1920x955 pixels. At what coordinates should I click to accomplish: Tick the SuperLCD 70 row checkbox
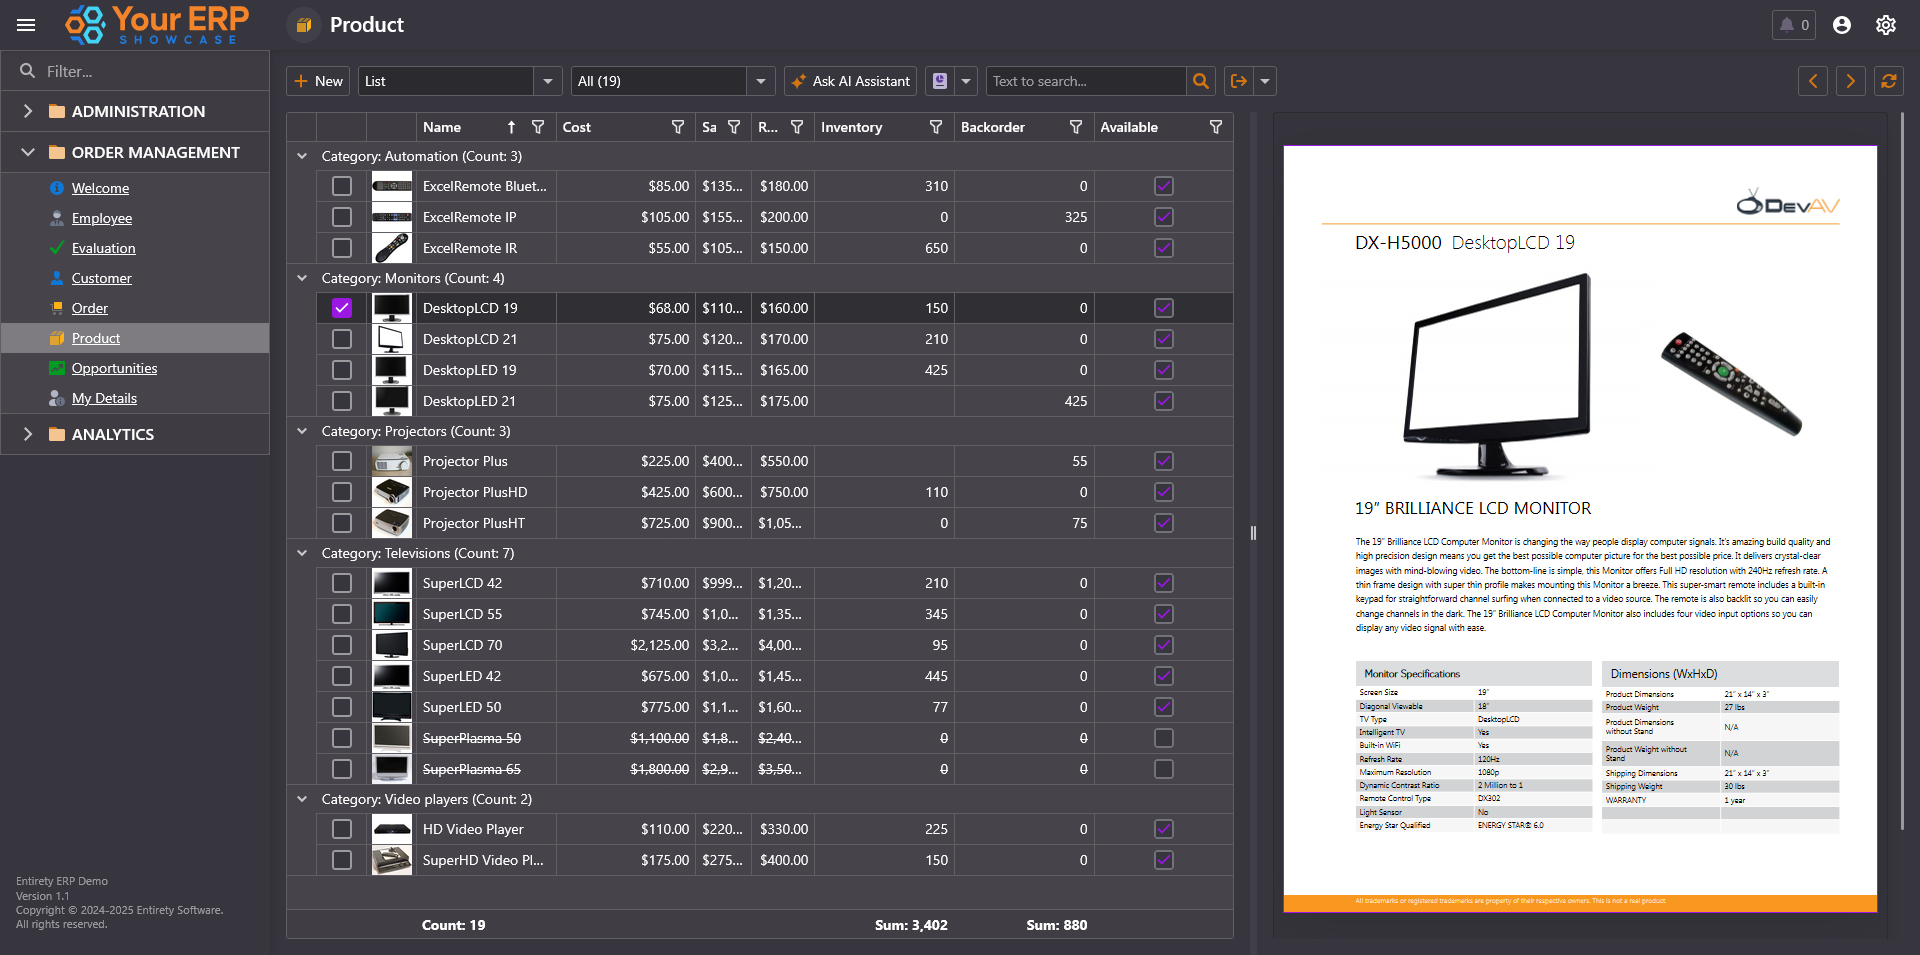pos(342,645)
